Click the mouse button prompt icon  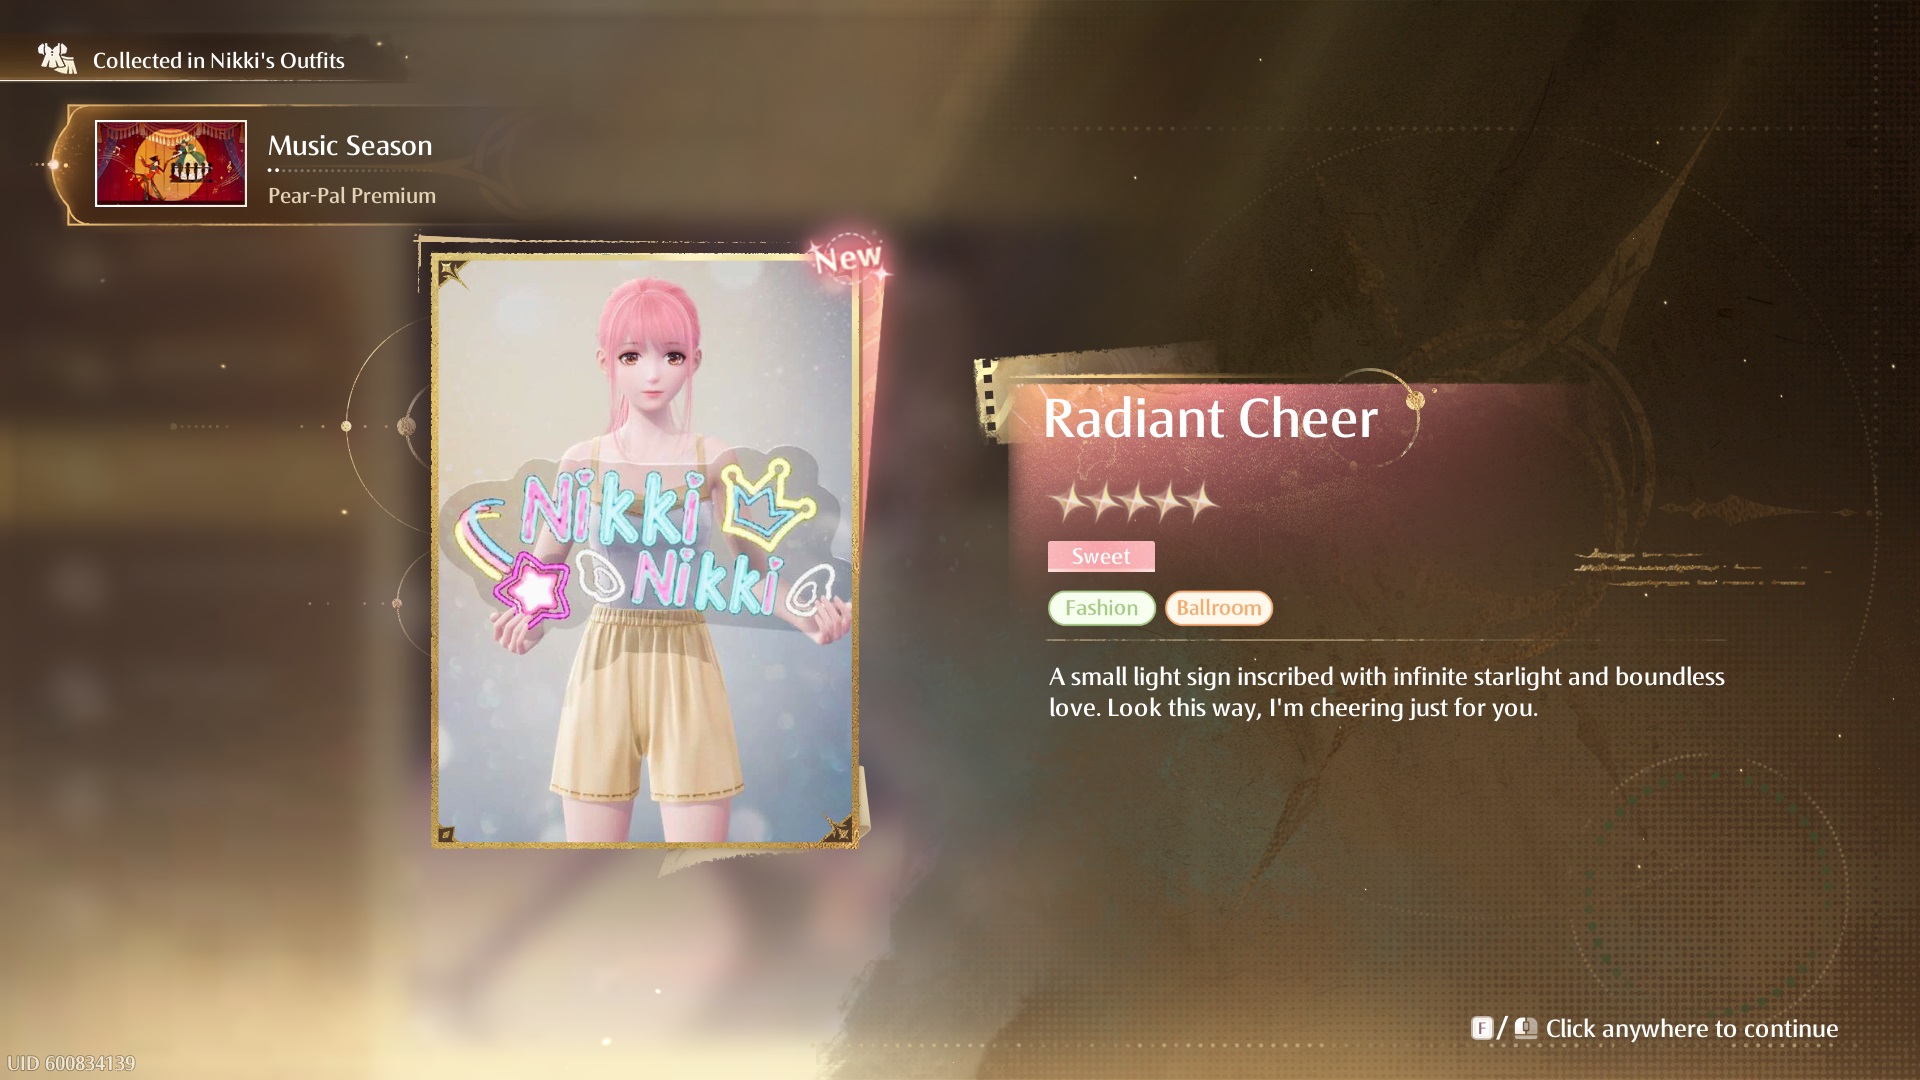(x=1526, y=1028)
